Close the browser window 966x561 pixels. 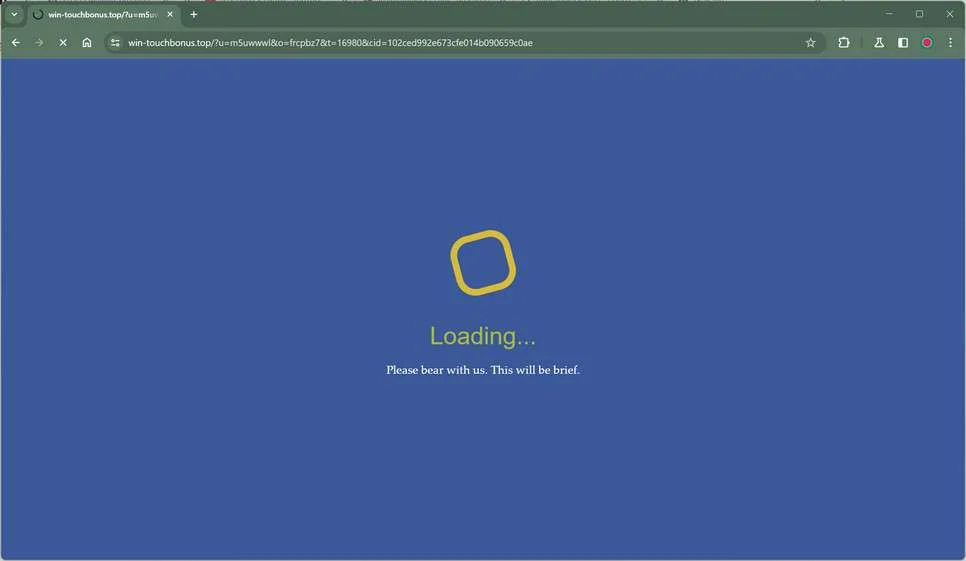[949, 14]
